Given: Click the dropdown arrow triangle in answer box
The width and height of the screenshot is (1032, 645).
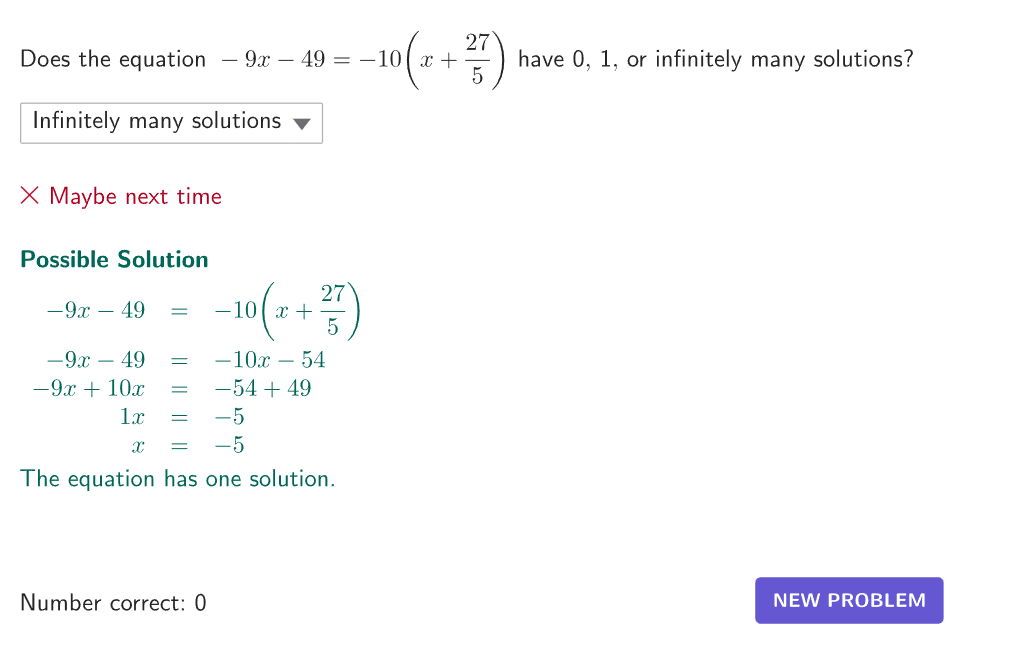Looking at the screenshot, I should 301,124.
